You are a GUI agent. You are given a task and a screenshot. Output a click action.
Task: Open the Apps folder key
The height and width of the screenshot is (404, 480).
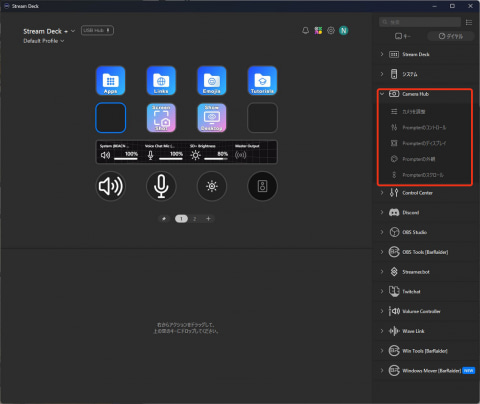[110, 81]
